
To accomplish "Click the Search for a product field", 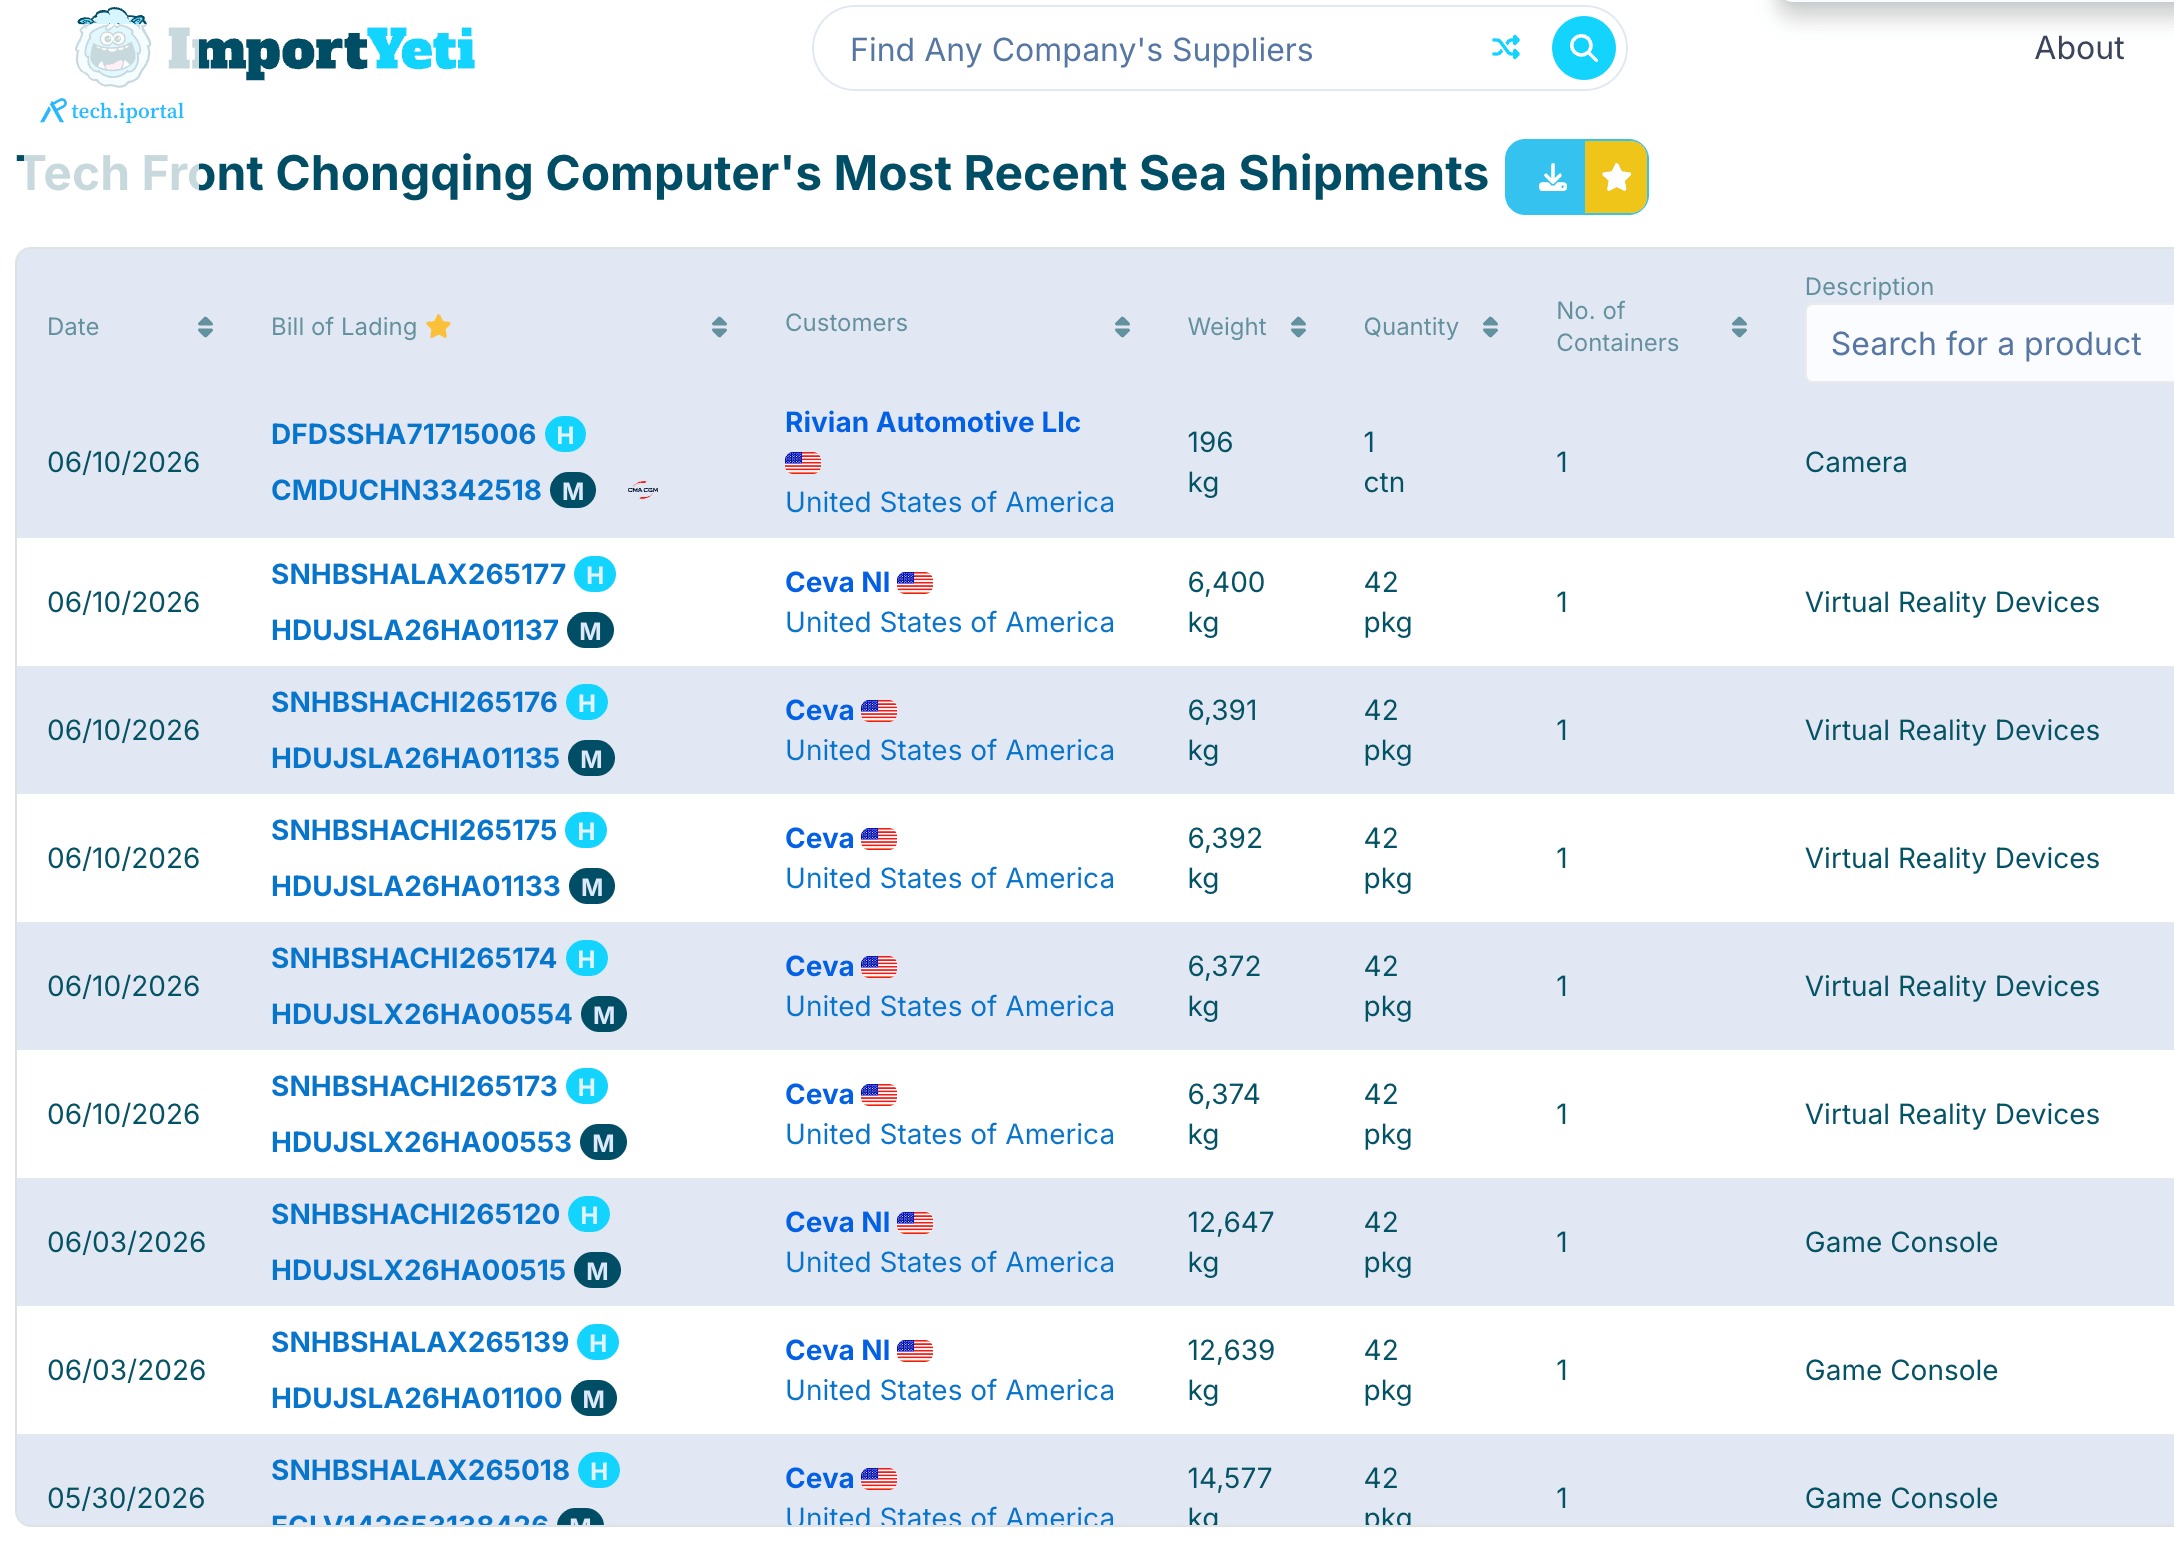I will click(1990, 343).
